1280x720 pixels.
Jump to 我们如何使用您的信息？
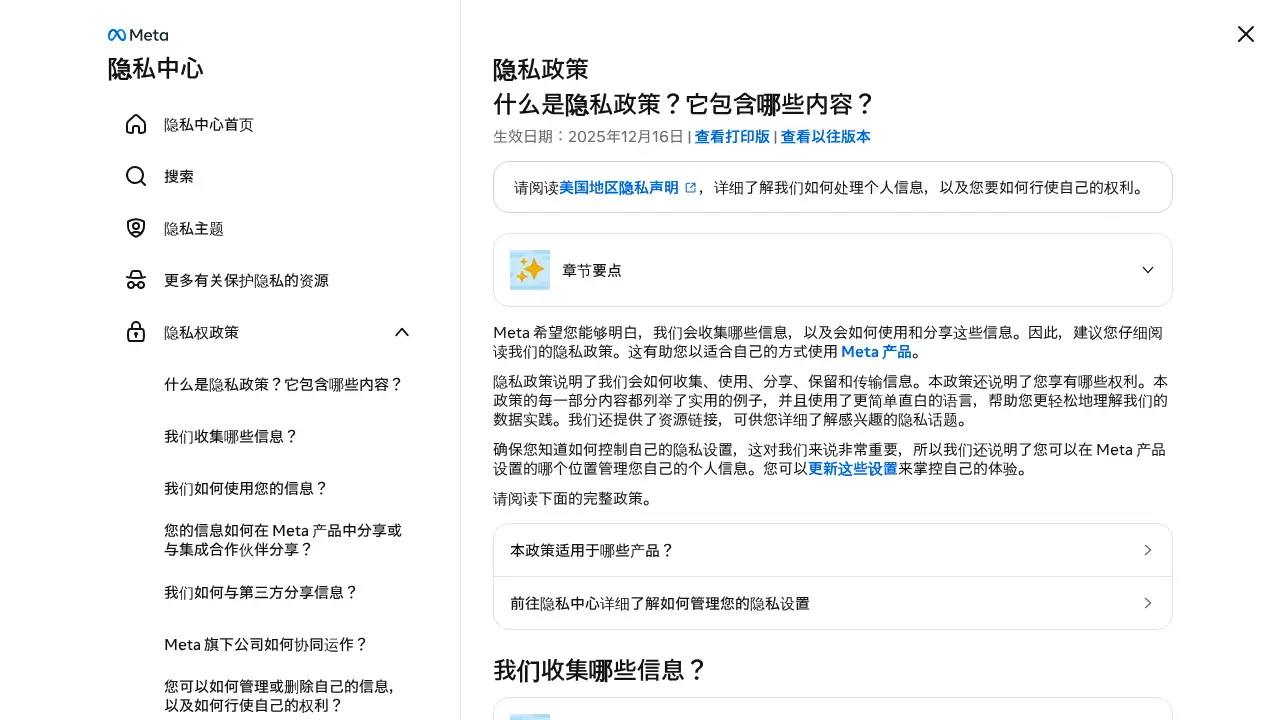pos(246,488)
